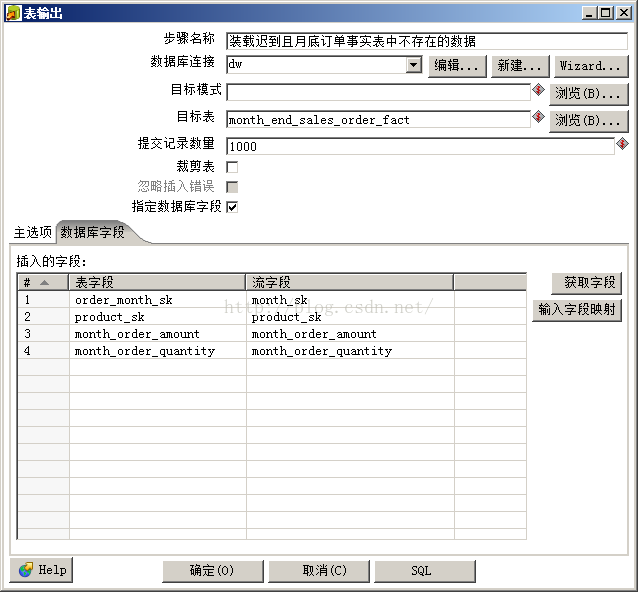
Task: Toggle the 裁剪表 checkbox
Action: (x=232, y=167)
